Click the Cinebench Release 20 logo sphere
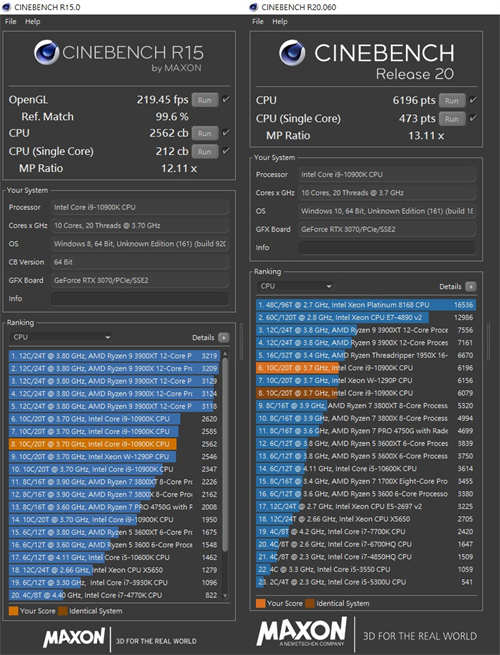Viewport: 500px width, 655px height. 292,53
